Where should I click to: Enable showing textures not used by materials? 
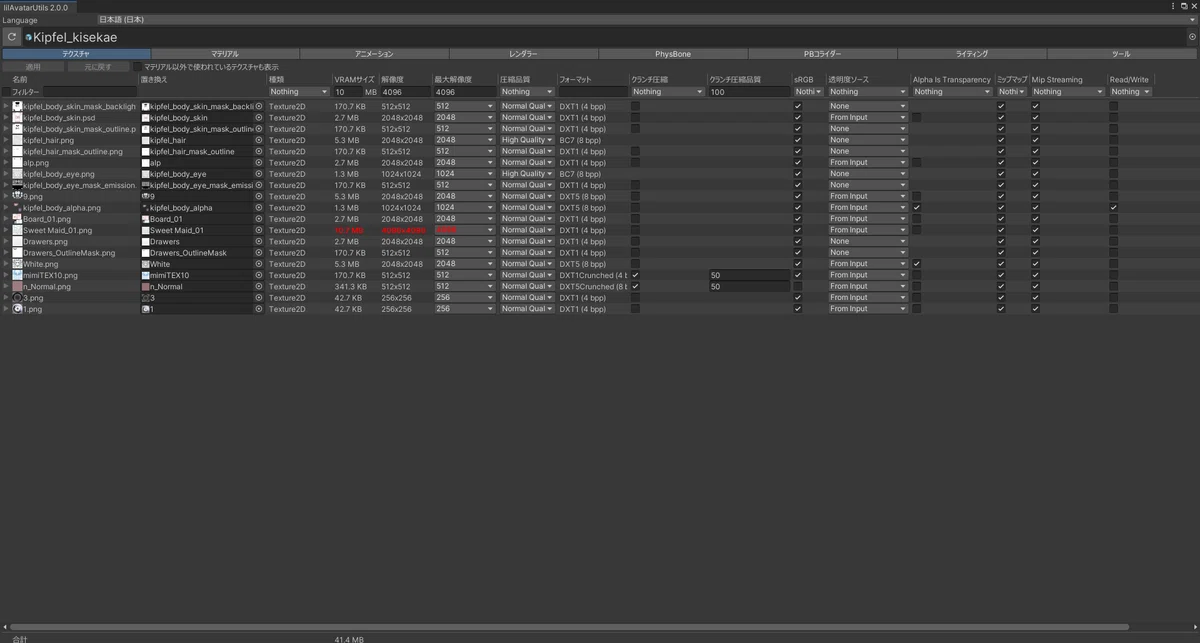point(139,67)
